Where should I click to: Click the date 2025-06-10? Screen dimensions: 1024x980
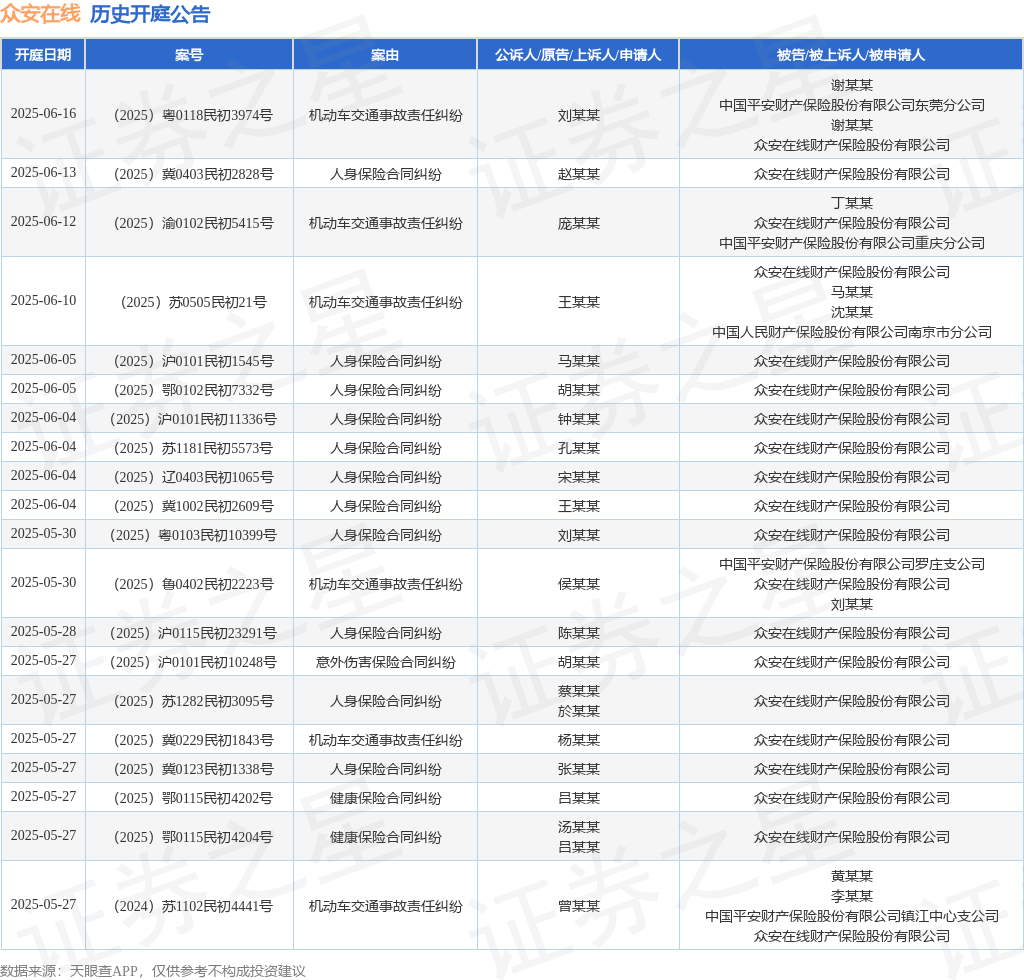[x=43, y=300]
